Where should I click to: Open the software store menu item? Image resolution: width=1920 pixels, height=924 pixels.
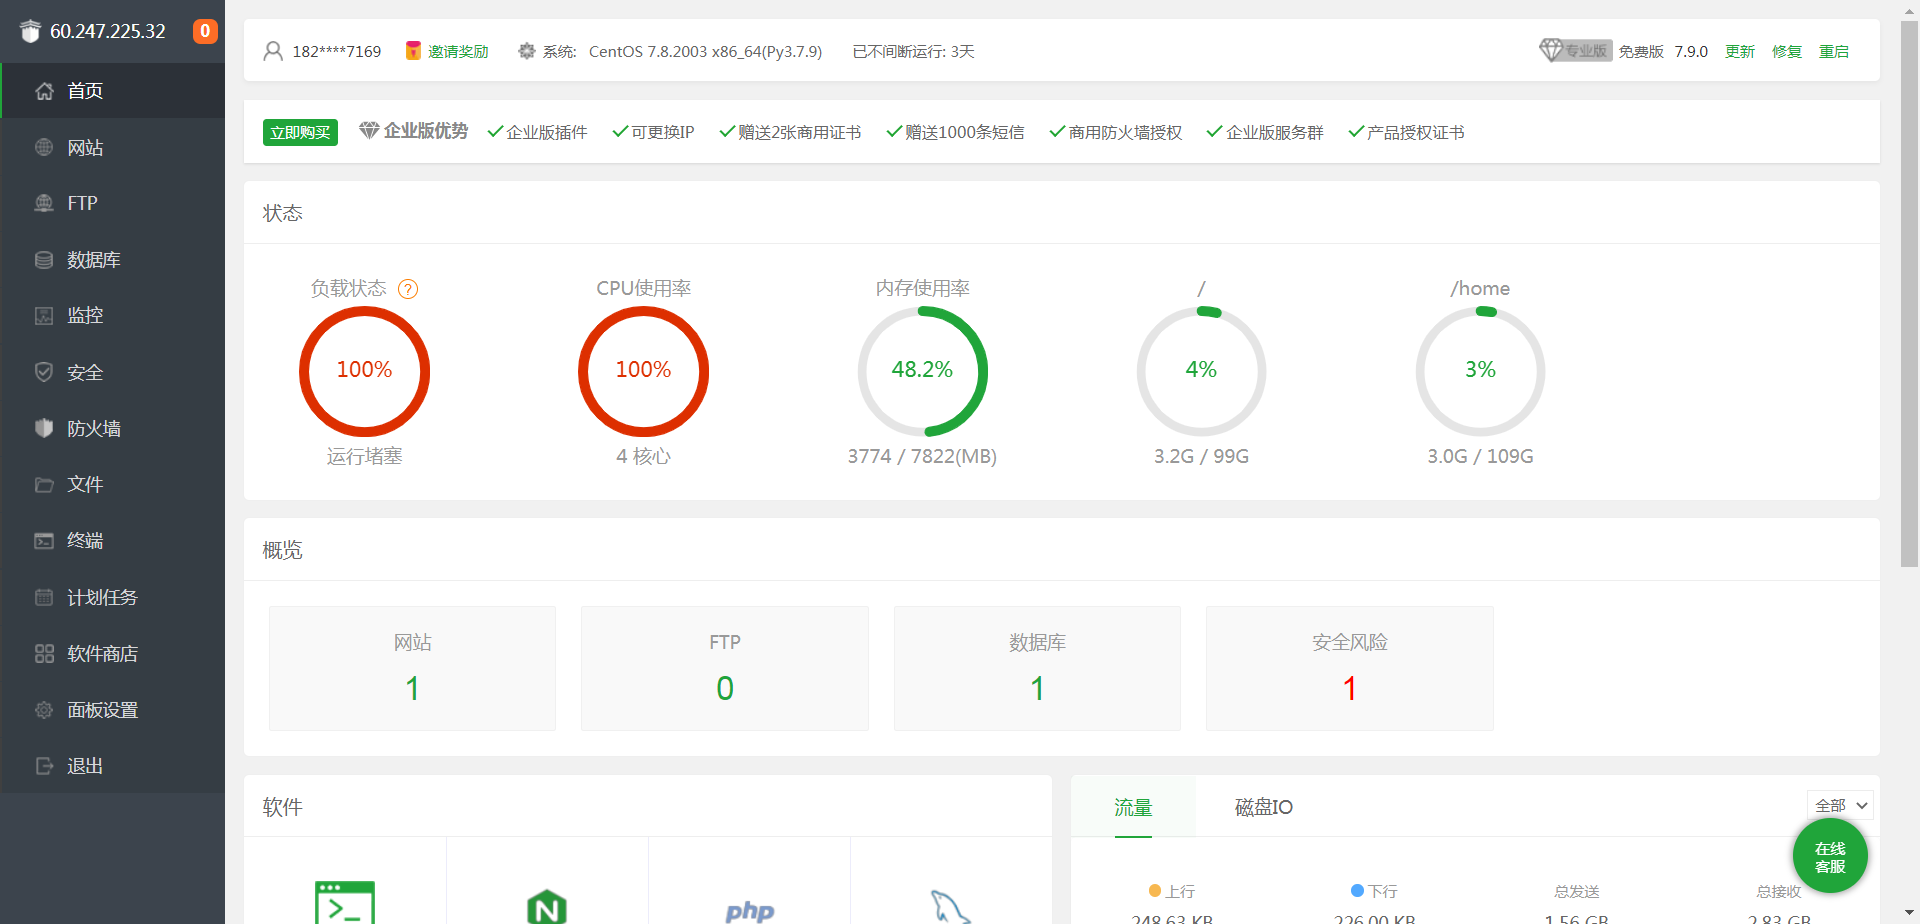point(102,654)
